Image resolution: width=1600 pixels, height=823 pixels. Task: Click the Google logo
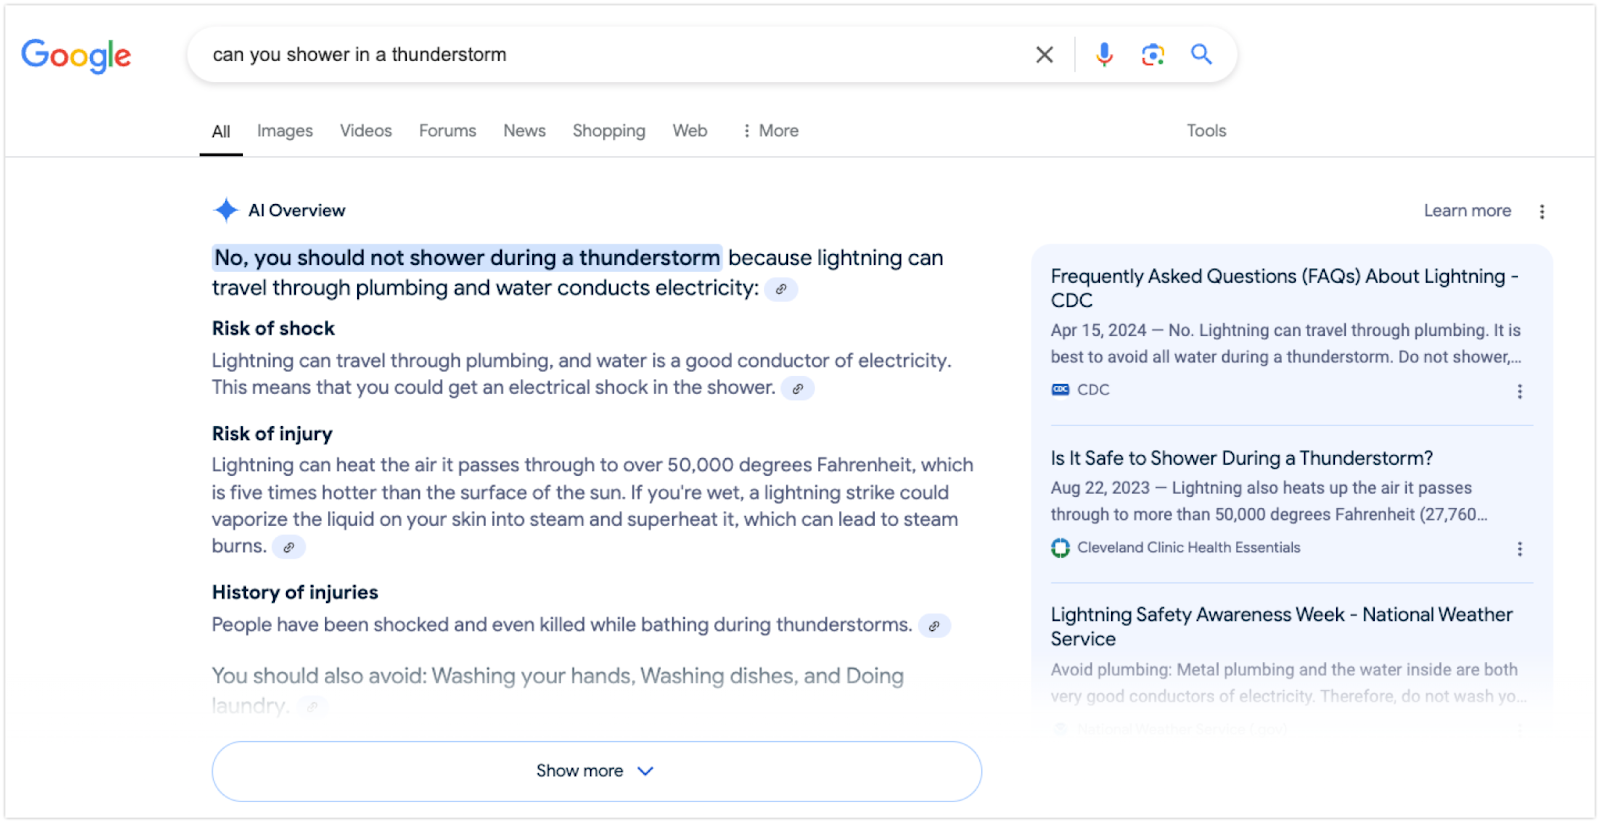[x=76, y=56]
